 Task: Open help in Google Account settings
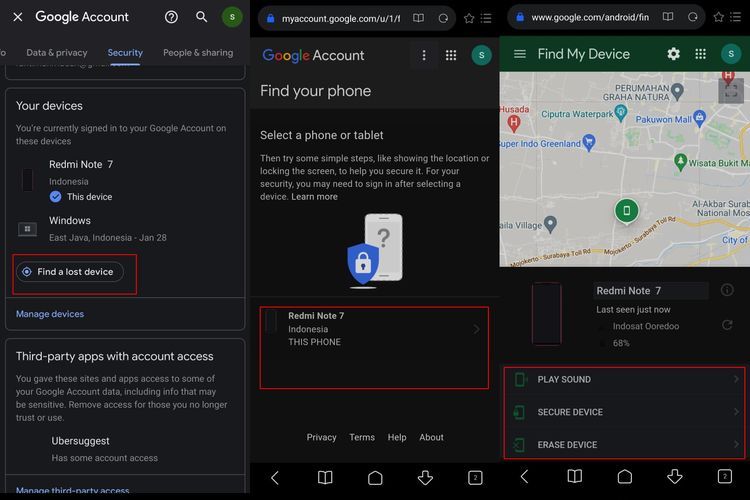click(x=171, y=17)
